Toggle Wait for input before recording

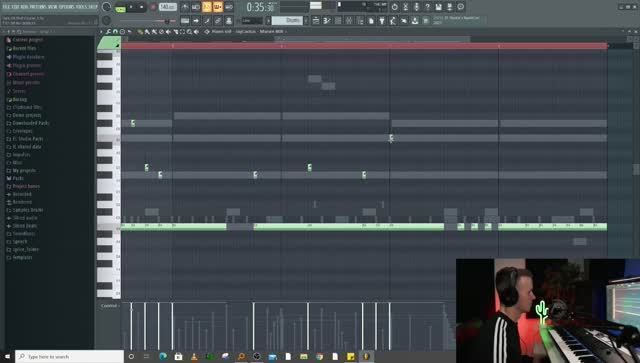(196, 7)
